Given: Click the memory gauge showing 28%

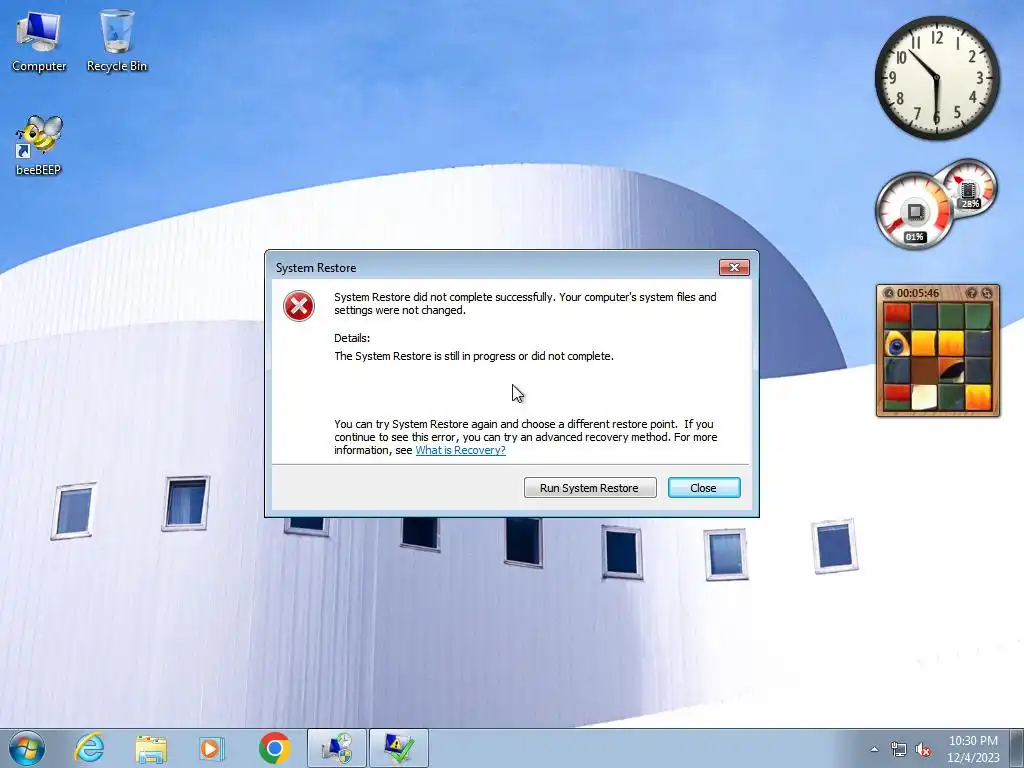Looking at the screenshot, I should tap(970, 187).
